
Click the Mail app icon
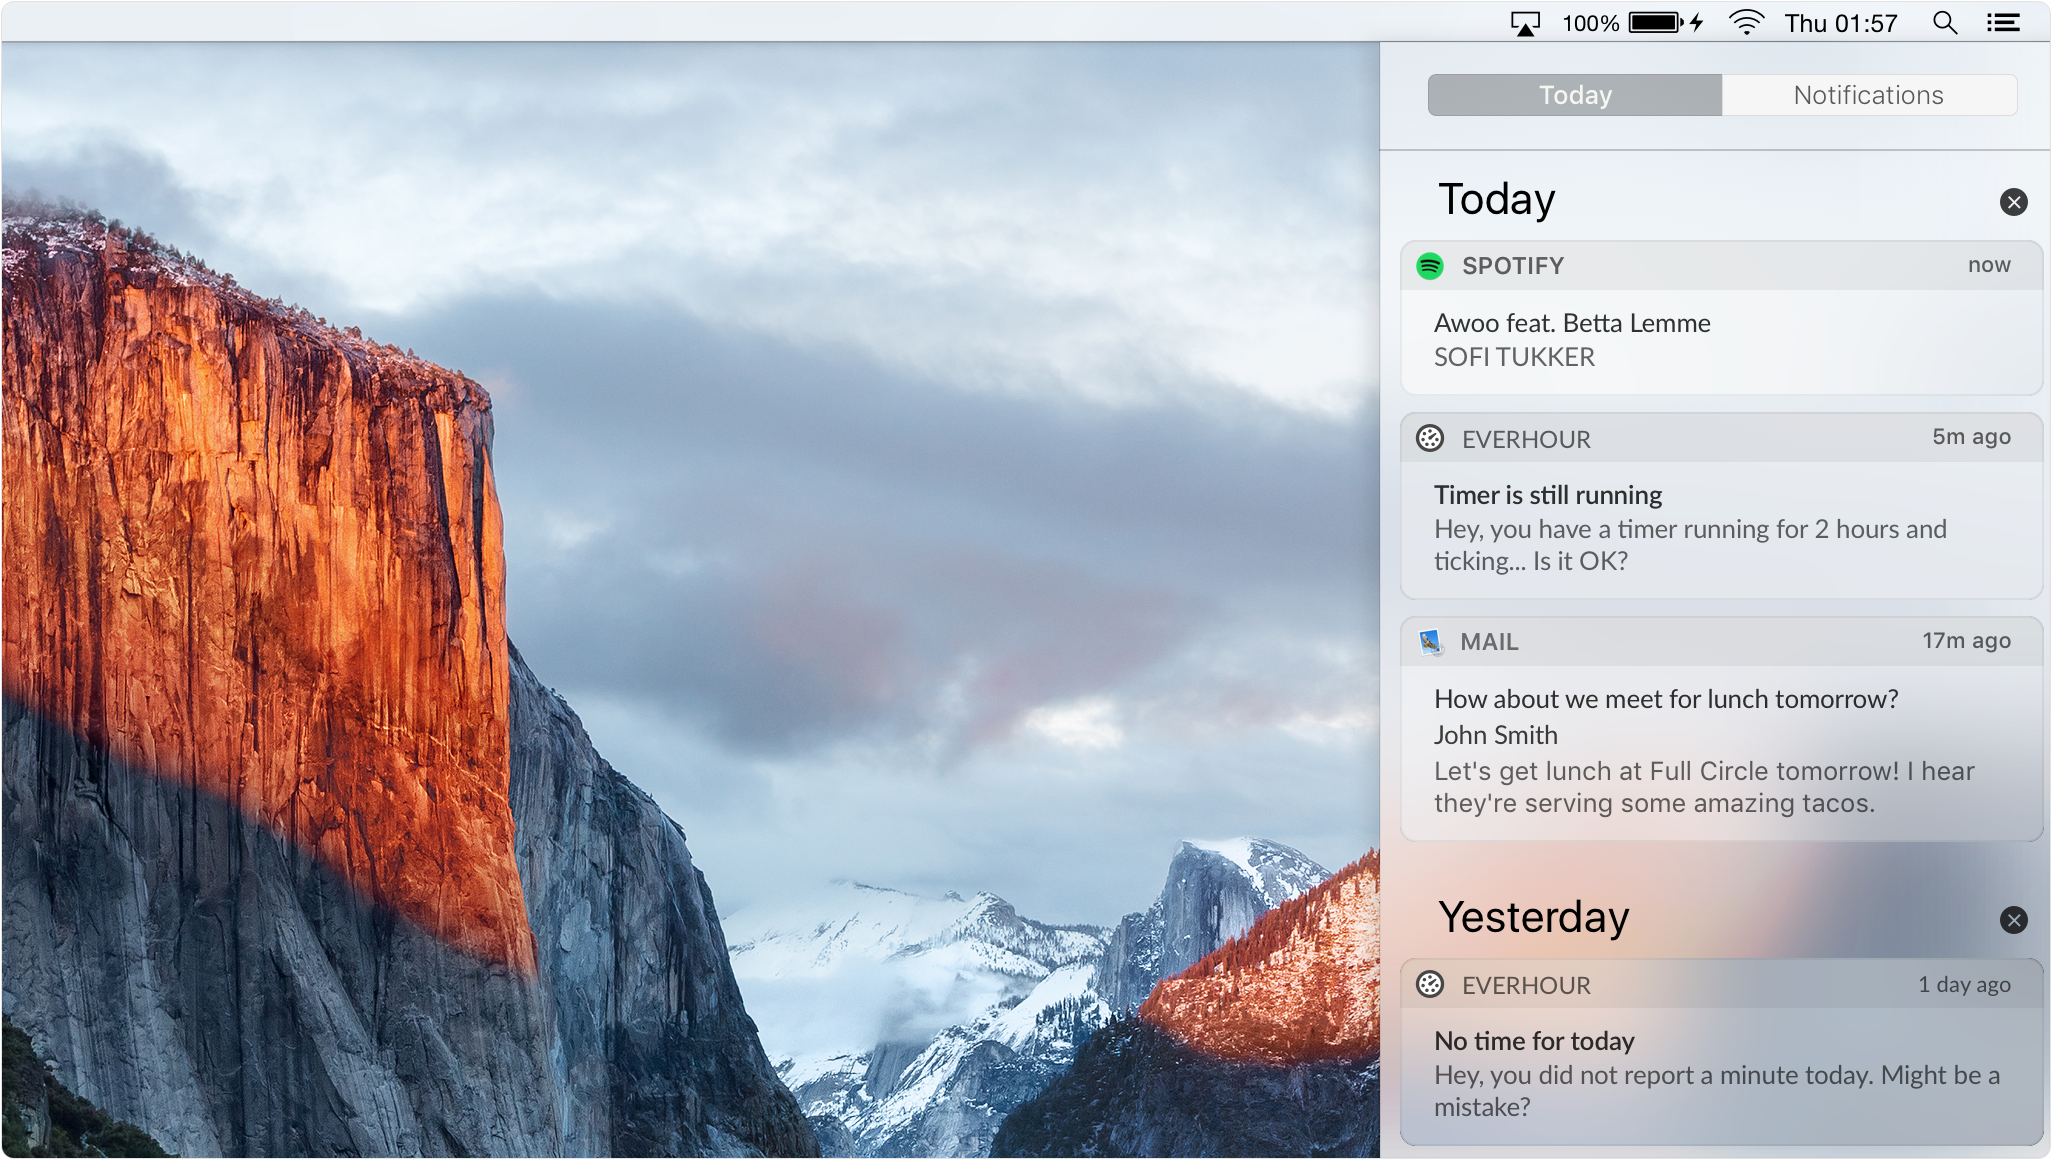click(1431, 642)
